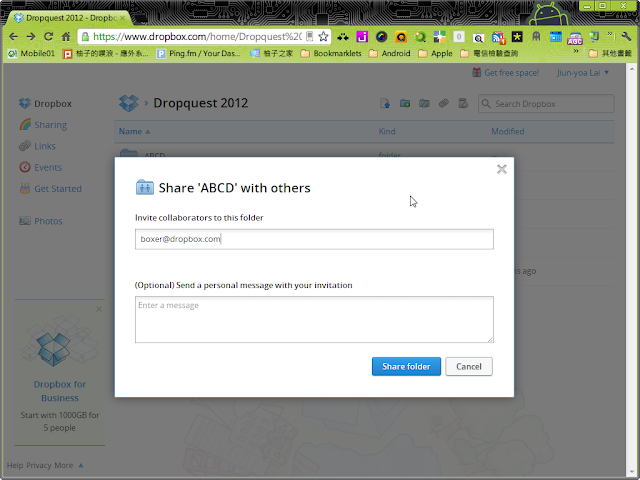Cancel the share folder dialog

469,366
